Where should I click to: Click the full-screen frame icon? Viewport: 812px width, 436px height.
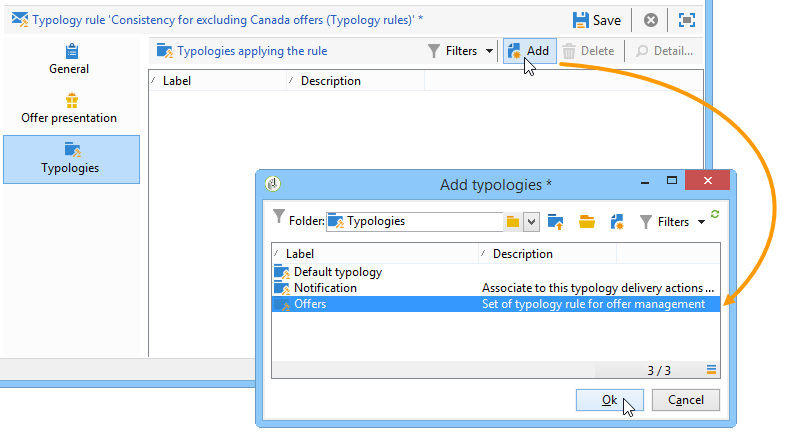pos(687,20)
